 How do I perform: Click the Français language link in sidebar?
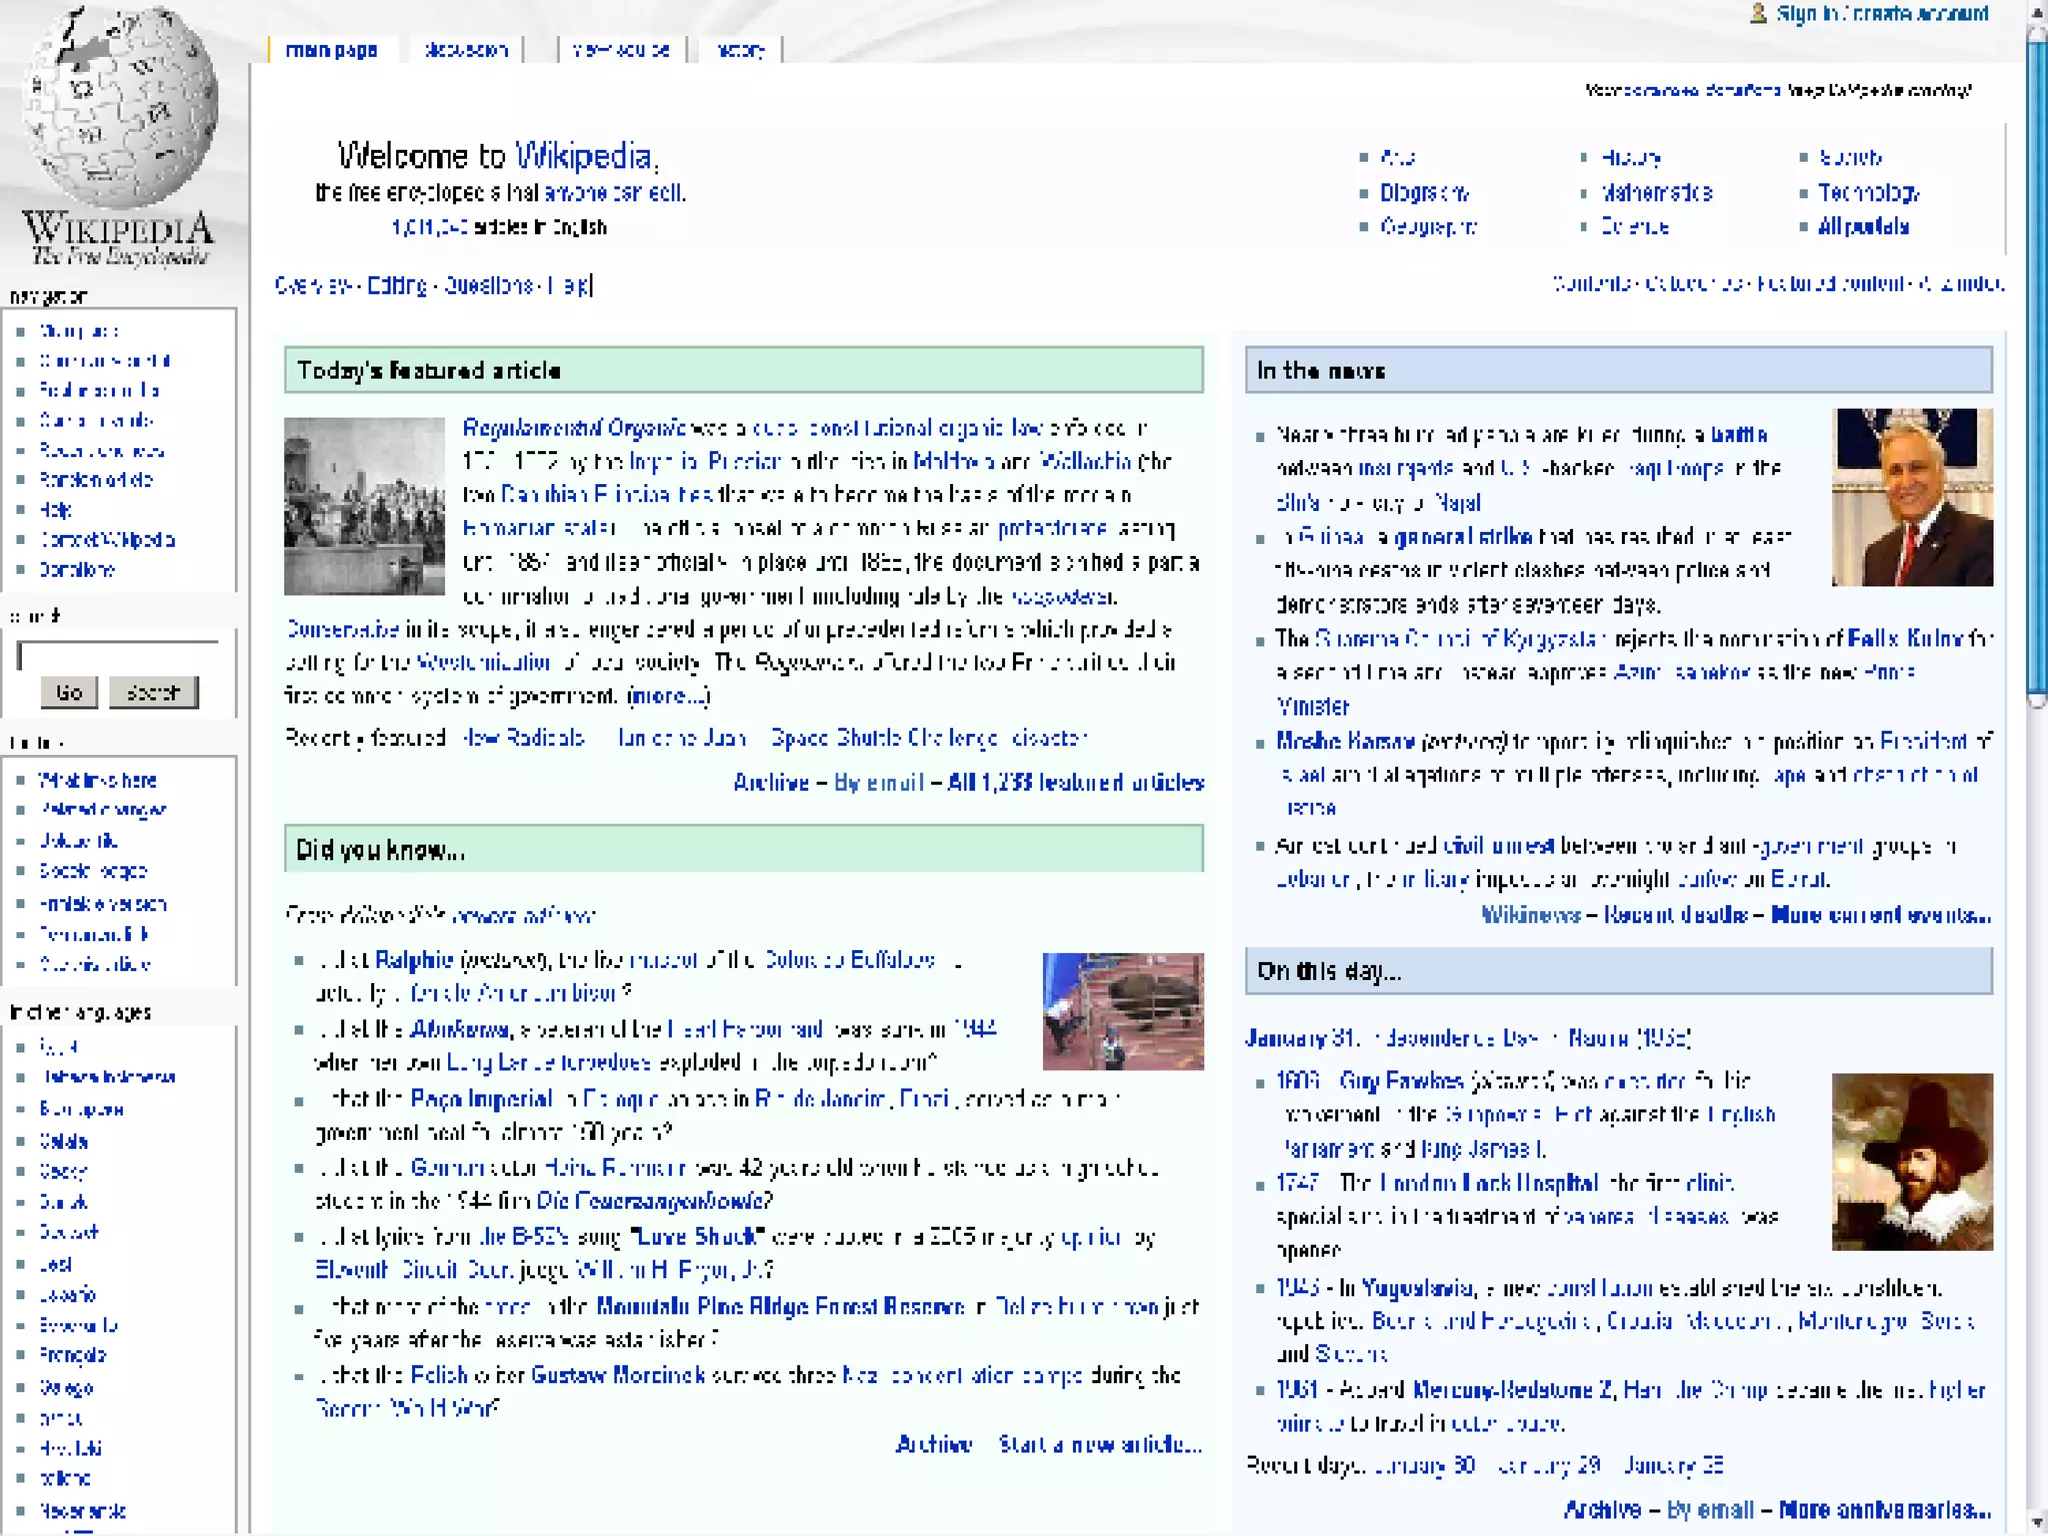click(x=72, y=1355)
